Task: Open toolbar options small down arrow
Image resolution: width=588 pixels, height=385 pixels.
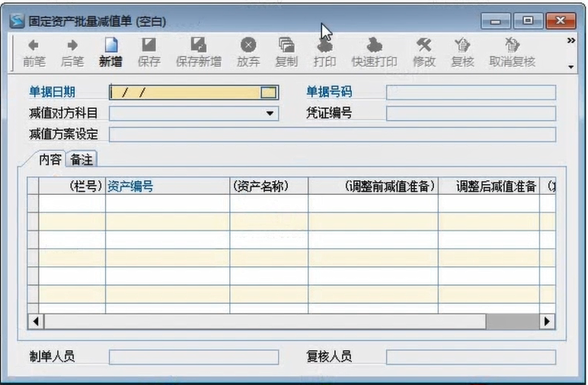Action: [571, 67]
